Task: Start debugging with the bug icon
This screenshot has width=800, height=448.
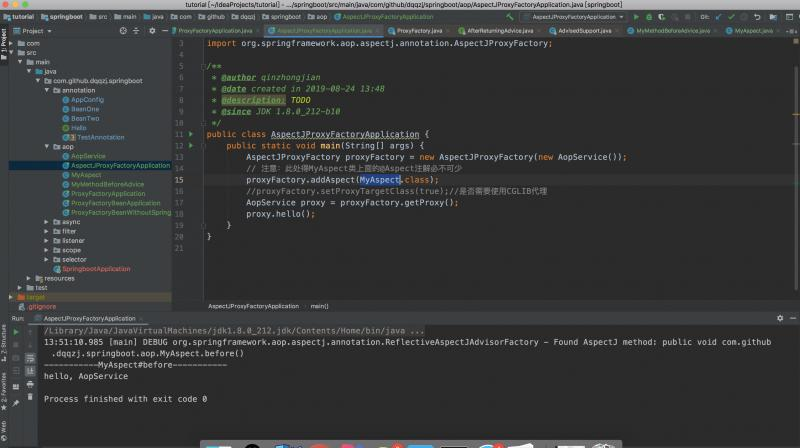Action: [648, 17]
